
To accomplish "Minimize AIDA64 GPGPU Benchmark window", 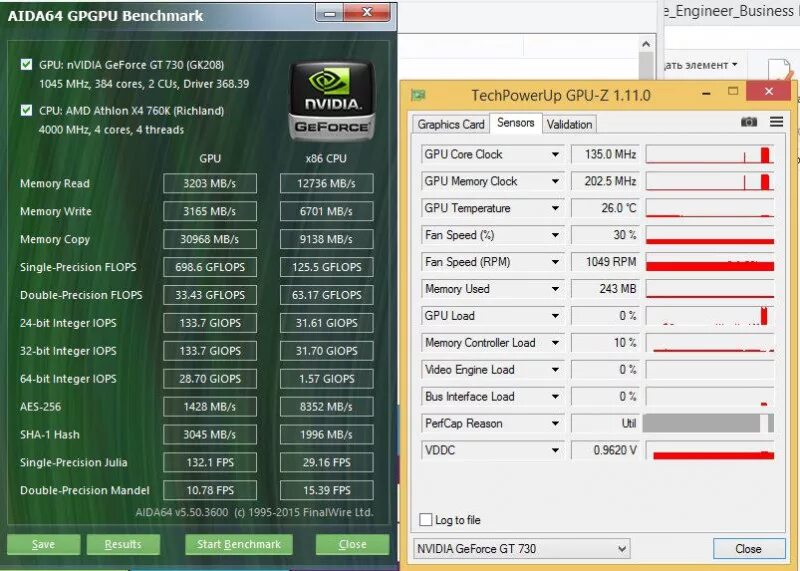I will click(x=330, y=13).
